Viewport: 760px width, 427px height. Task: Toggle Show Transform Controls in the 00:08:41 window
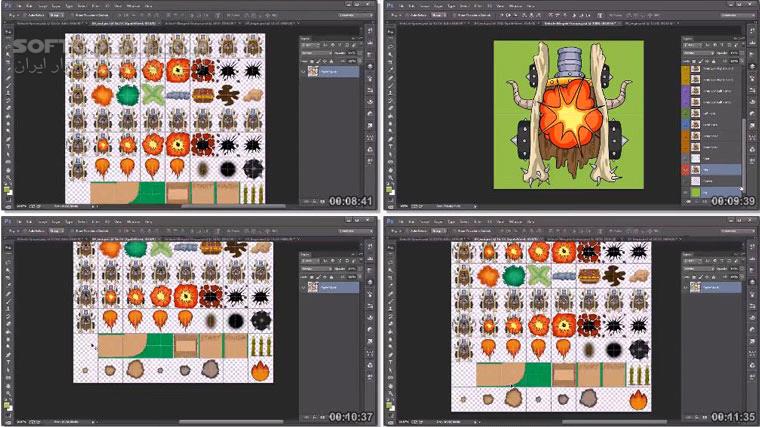pyautogui.click(x=71, y=15)
